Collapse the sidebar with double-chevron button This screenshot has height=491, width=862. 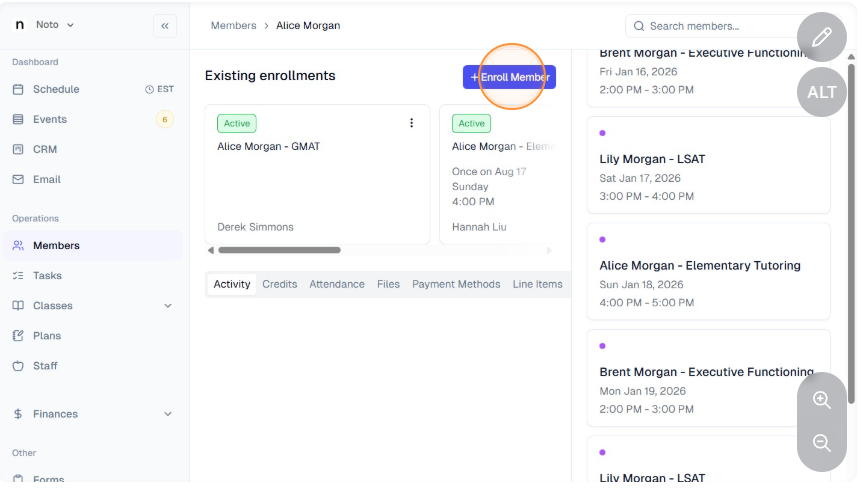165,26
